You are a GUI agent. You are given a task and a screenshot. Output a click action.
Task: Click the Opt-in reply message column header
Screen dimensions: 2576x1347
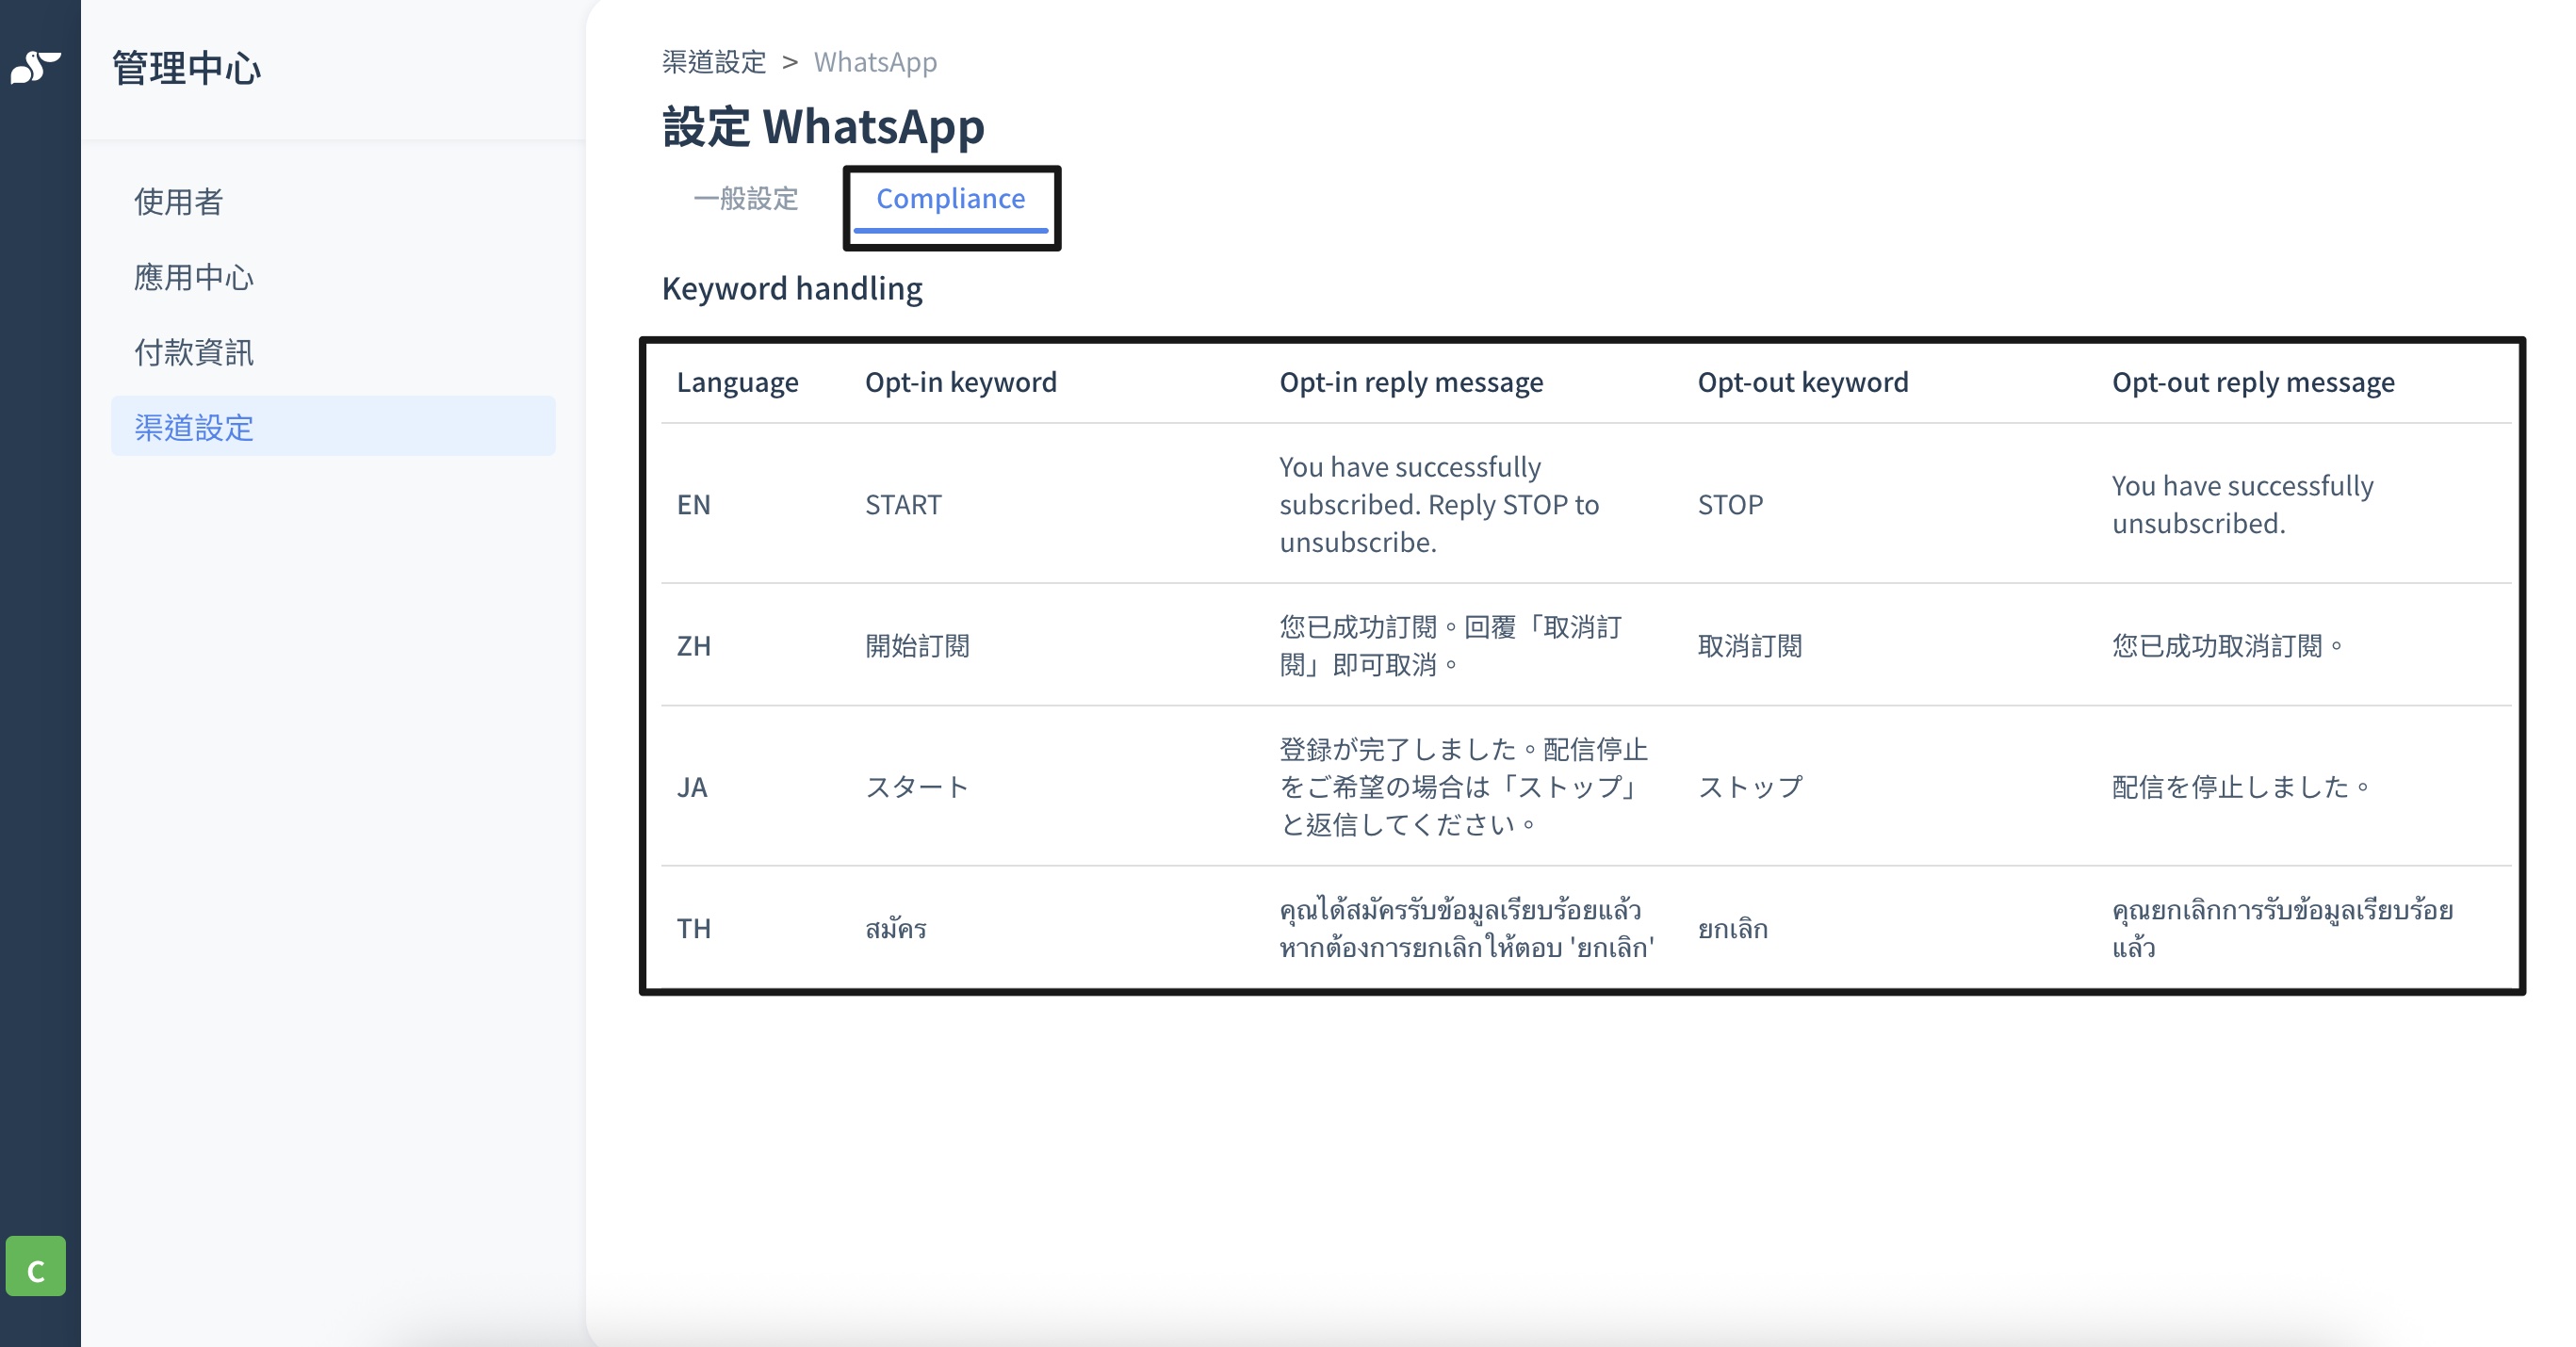(x=1411, y=382)
